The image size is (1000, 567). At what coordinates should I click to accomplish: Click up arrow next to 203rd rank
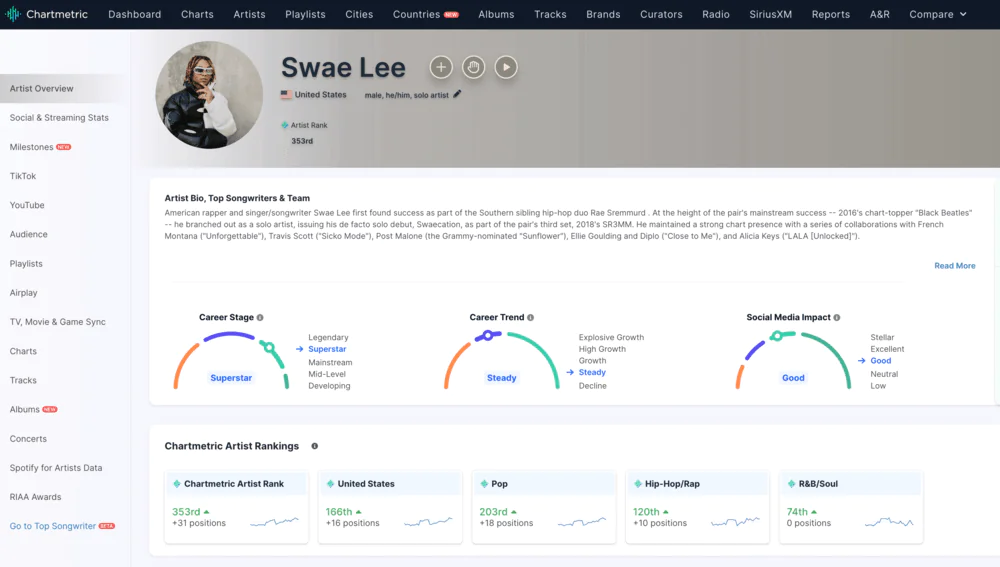click(x=513, y=512)
